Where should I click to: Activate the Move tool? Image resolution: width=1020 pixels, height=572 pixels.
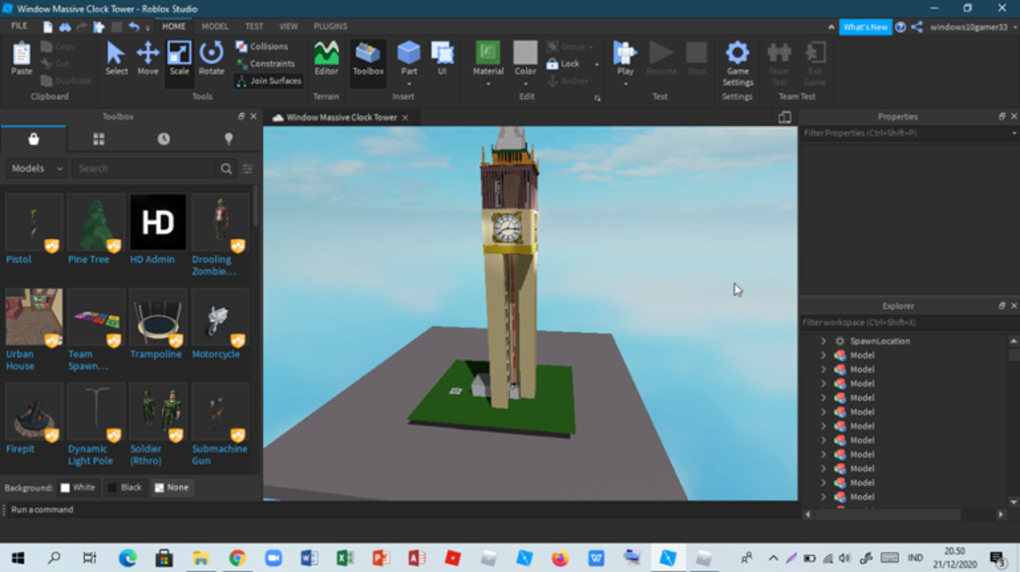(x=148, y=59)
